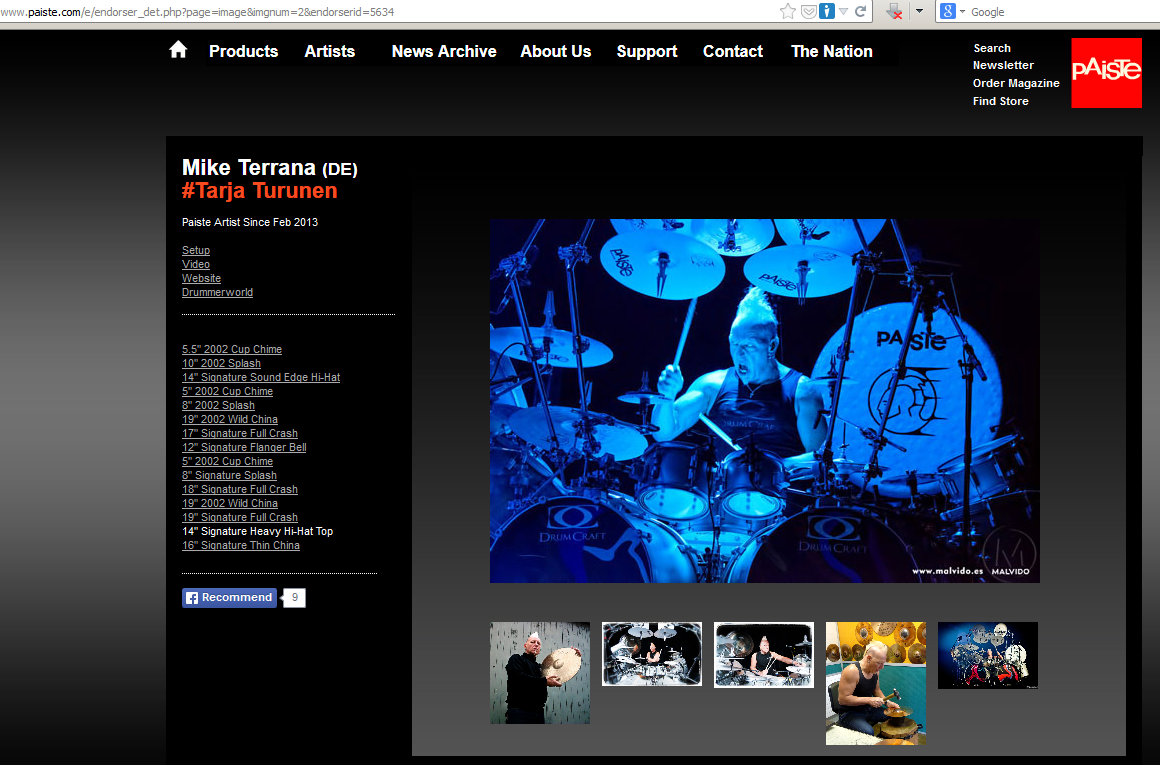Open the Setup link
1160x765 pixels.
click(x=196, y=250)
